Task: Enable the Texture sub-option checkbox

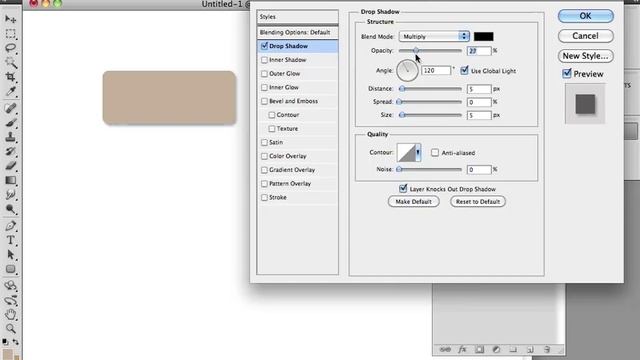Action: click(272, 129)
